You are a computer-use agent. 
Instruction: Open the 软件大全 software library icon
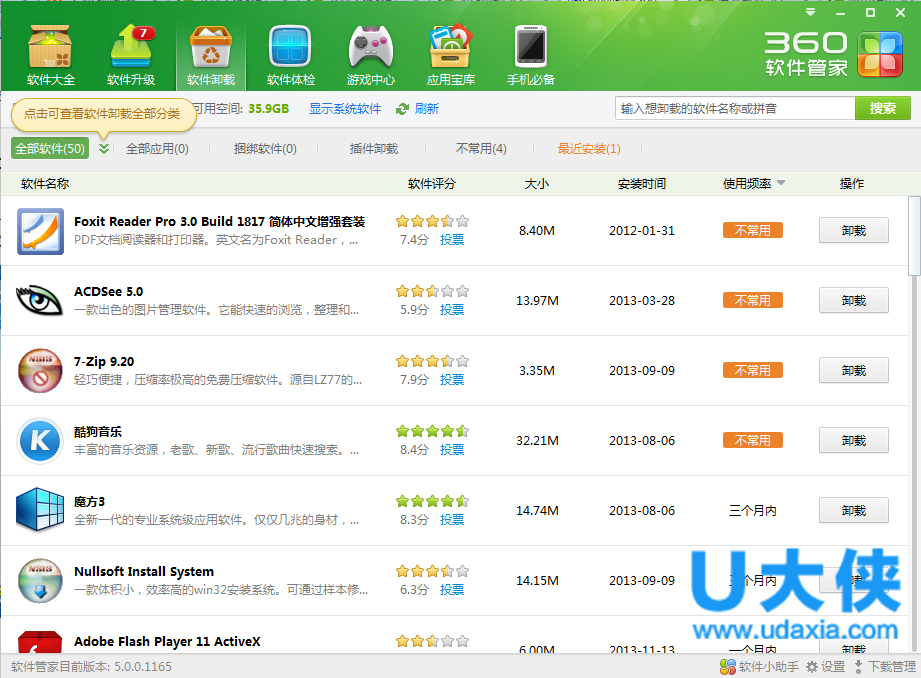[x=50, y=53]
